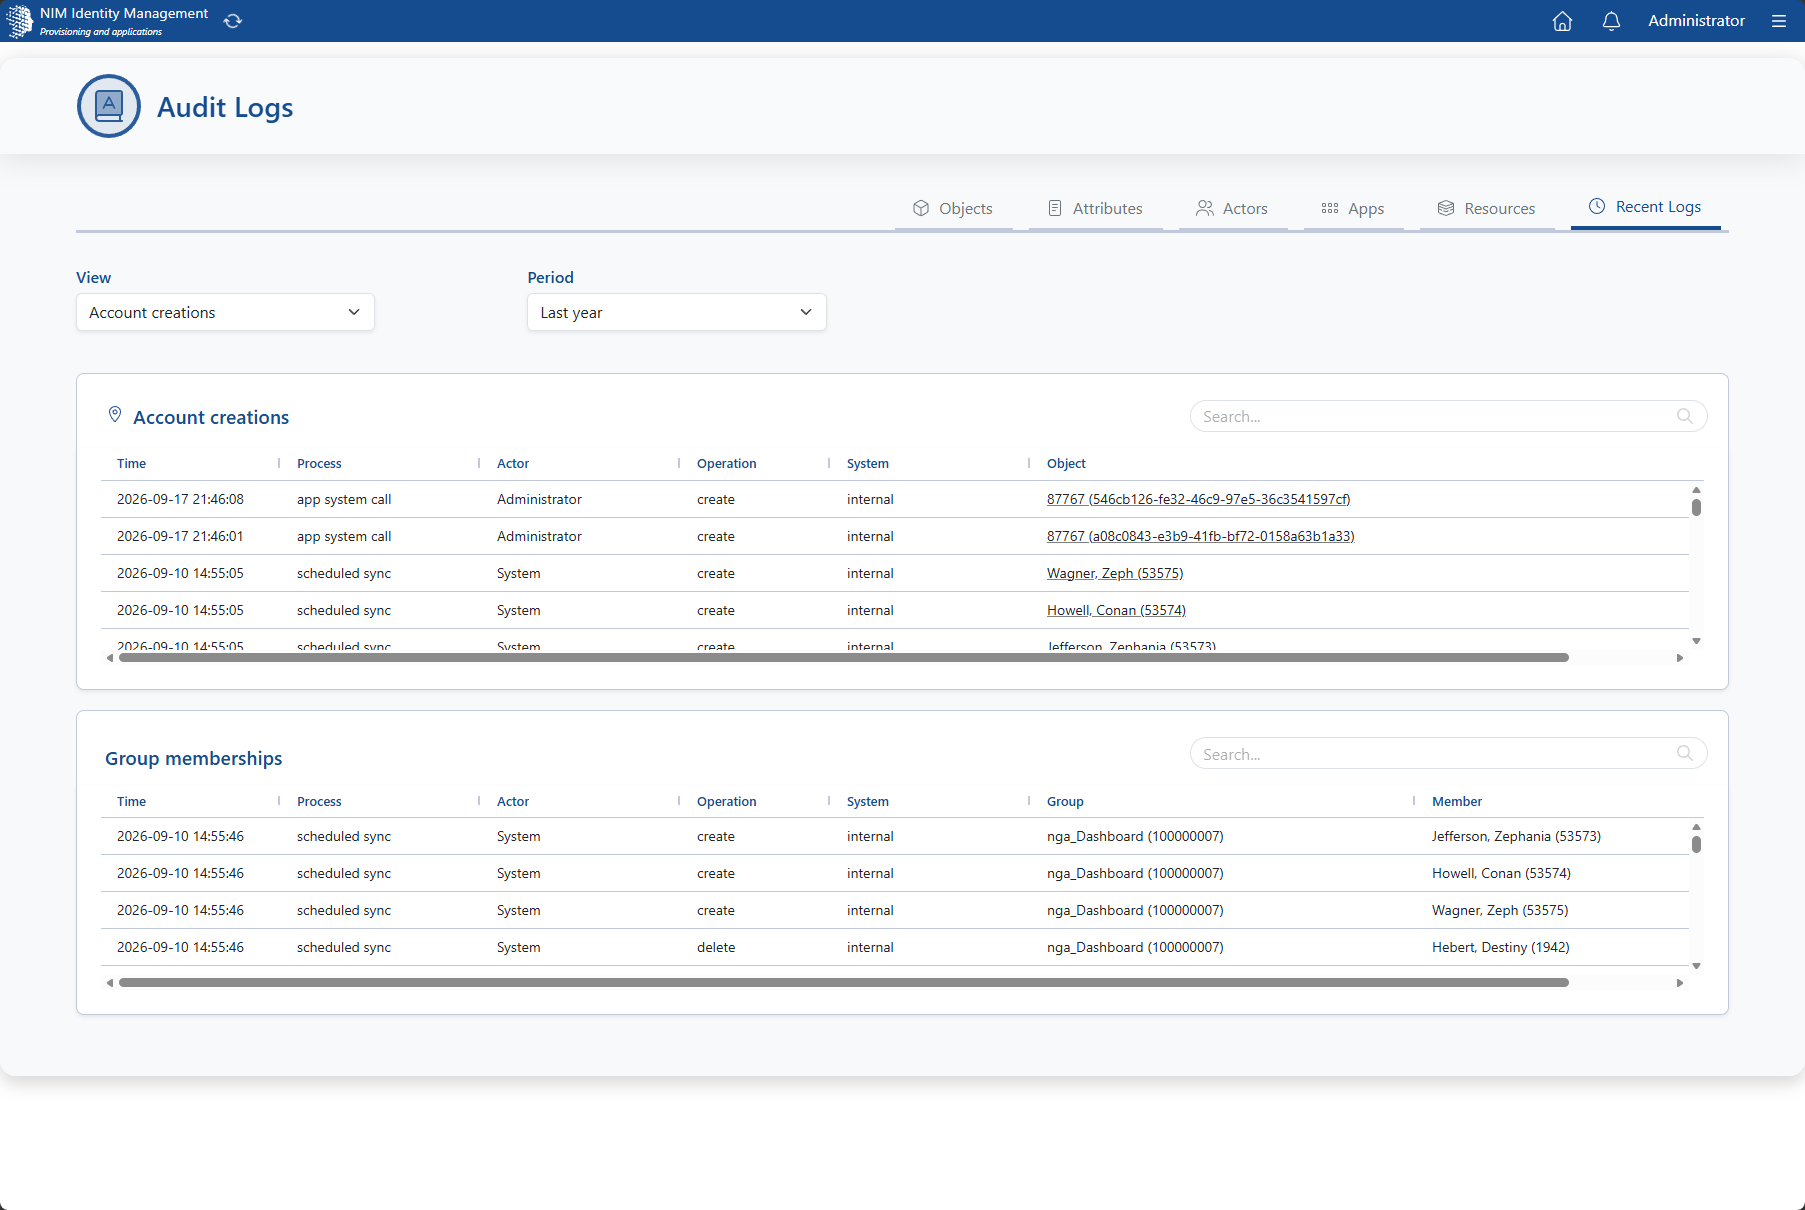
Task: Switch to the Apps tab
Action: [x=1353, y=208]
